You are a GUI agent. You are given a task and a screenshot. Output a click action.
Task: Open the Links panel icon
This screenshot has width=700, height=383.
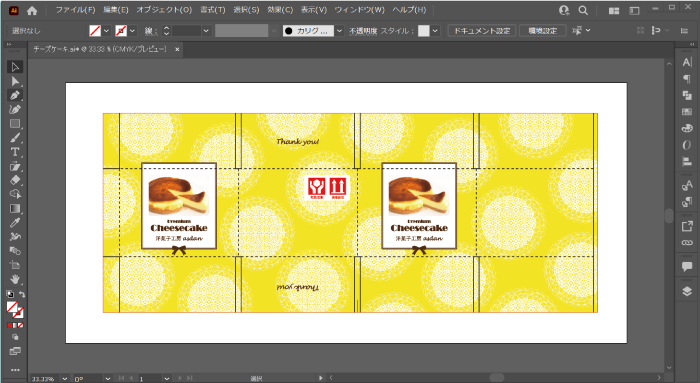point(687,243)
